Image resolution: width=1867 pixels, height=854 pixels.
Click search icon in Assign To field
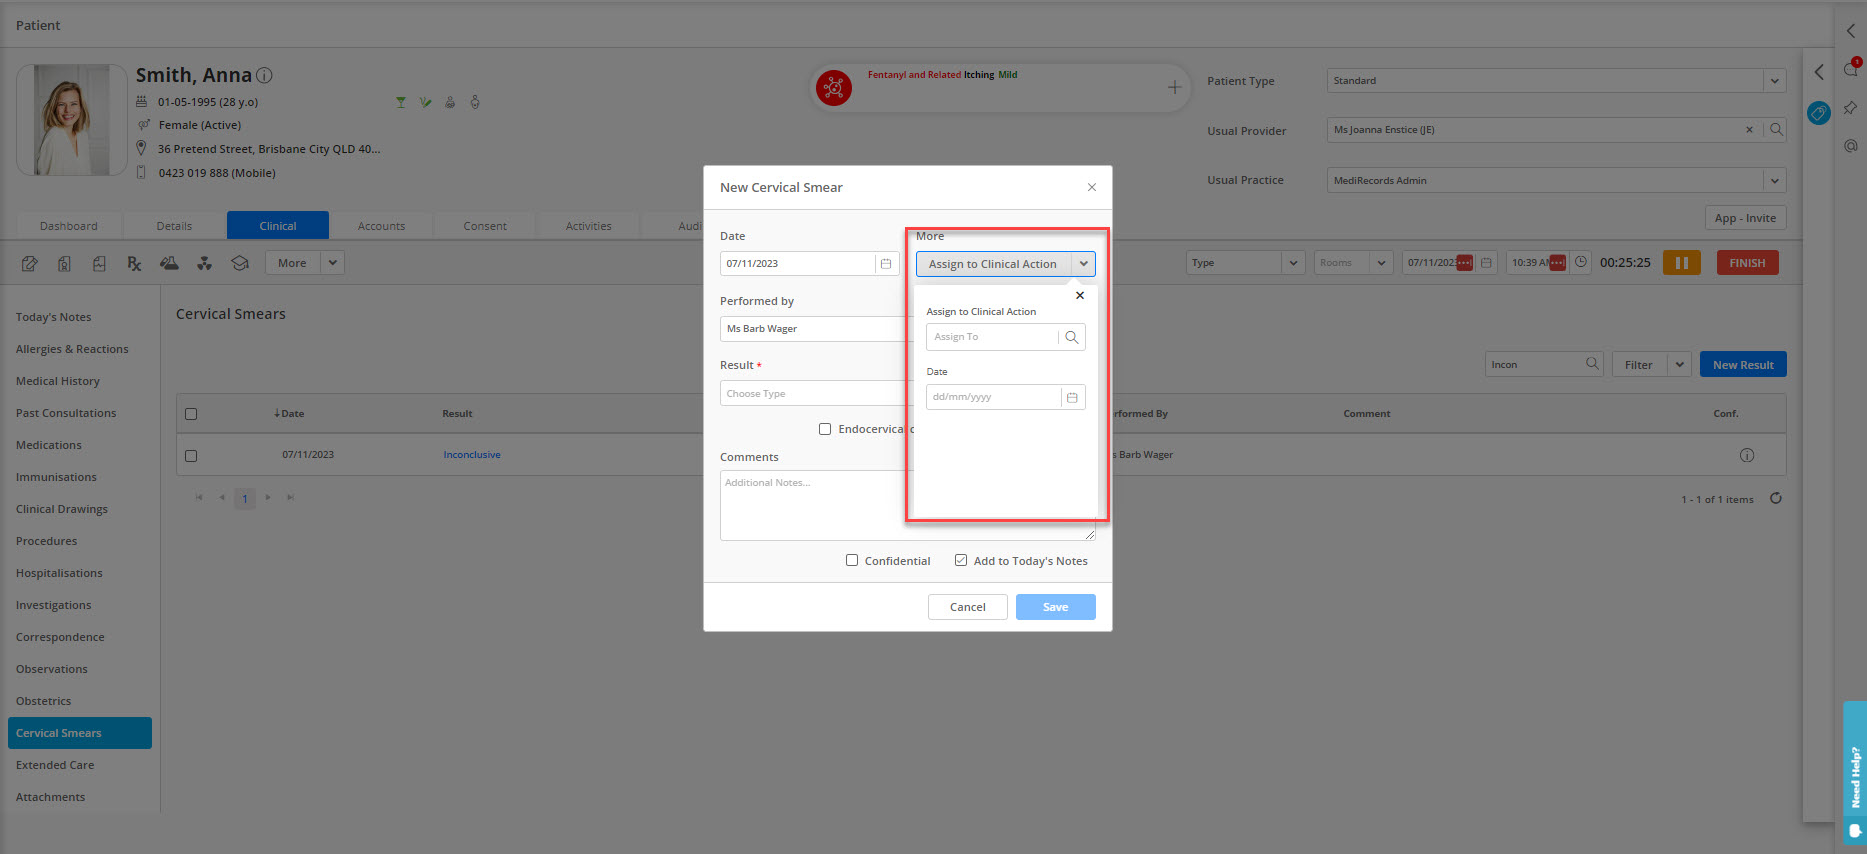[1071, 337]
